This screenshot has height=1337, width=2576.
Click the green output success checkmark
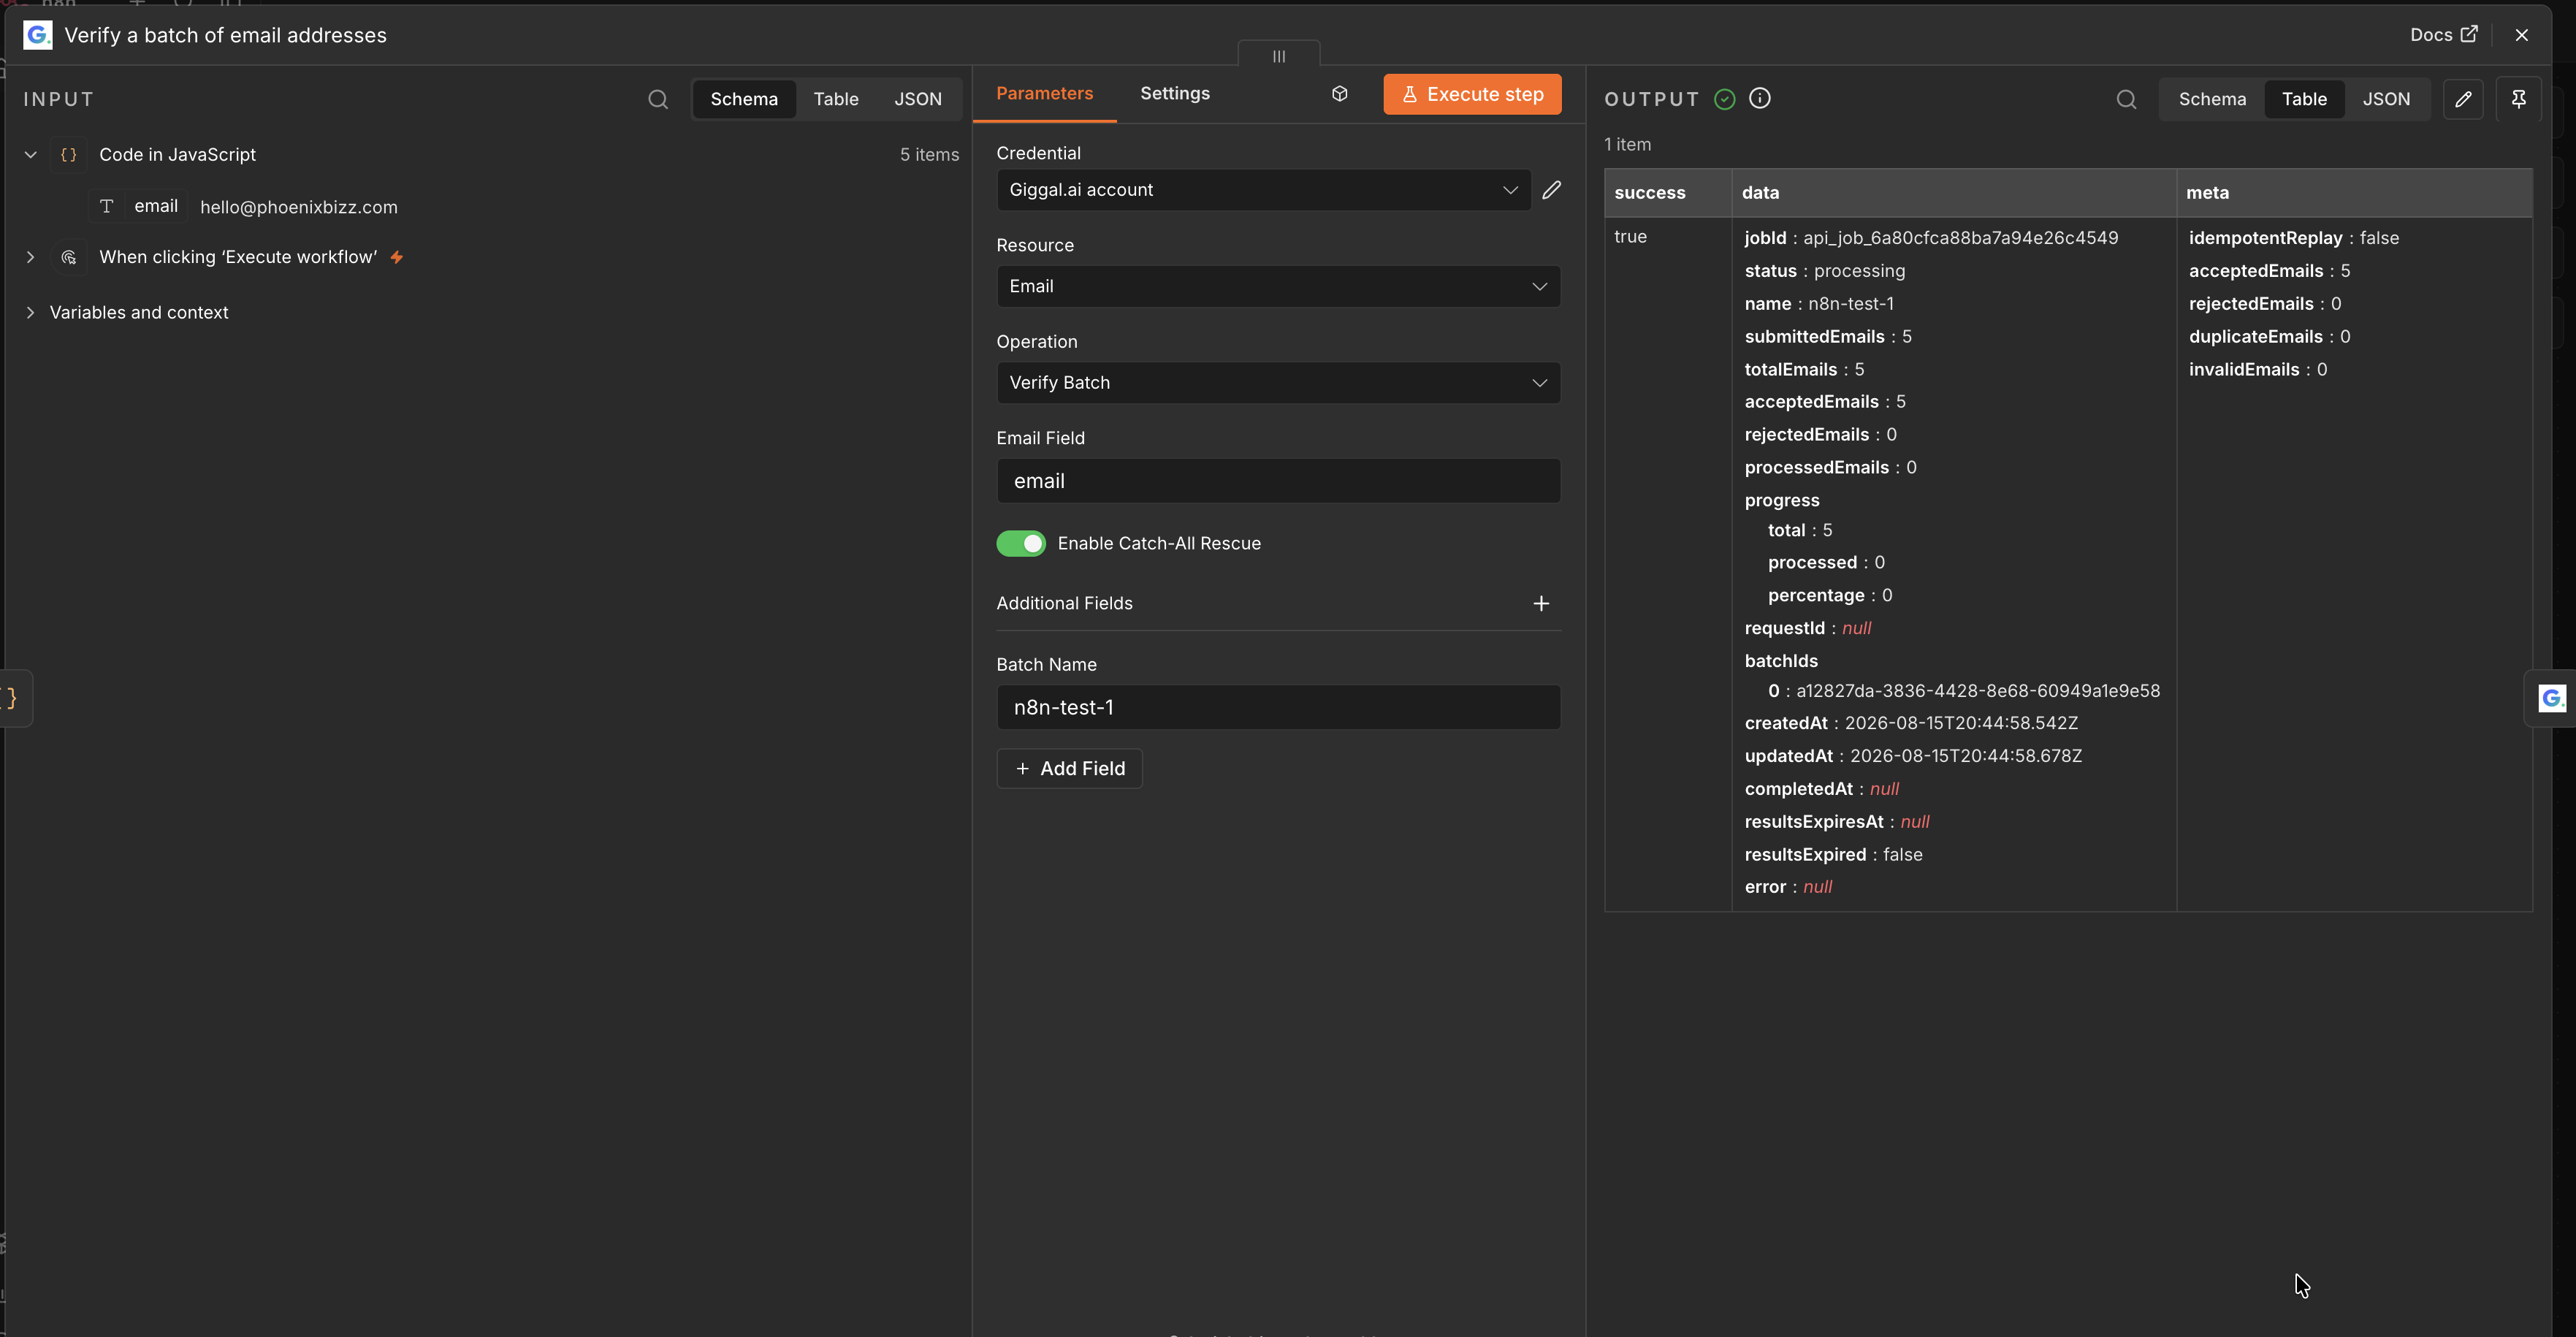1724,99
